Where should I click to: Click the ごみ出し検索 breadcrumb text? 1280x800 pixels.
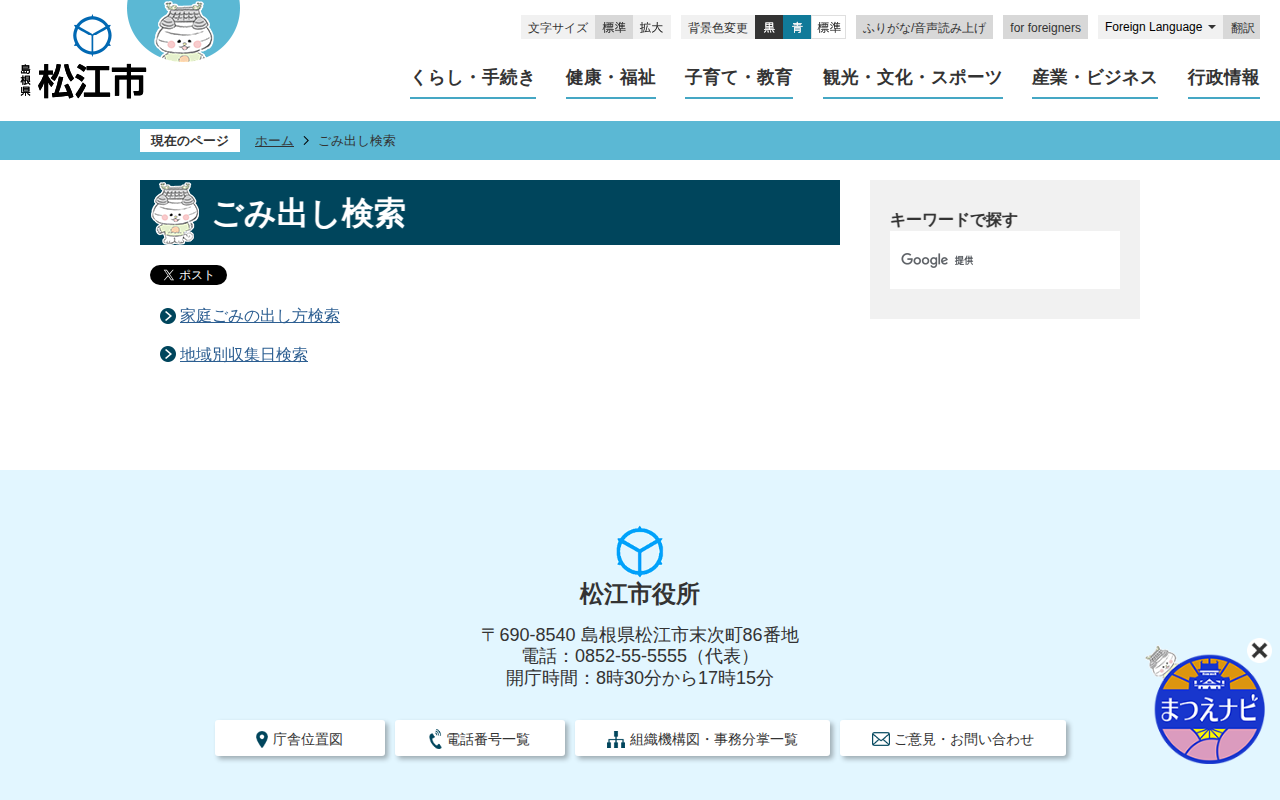coord(357,141)
